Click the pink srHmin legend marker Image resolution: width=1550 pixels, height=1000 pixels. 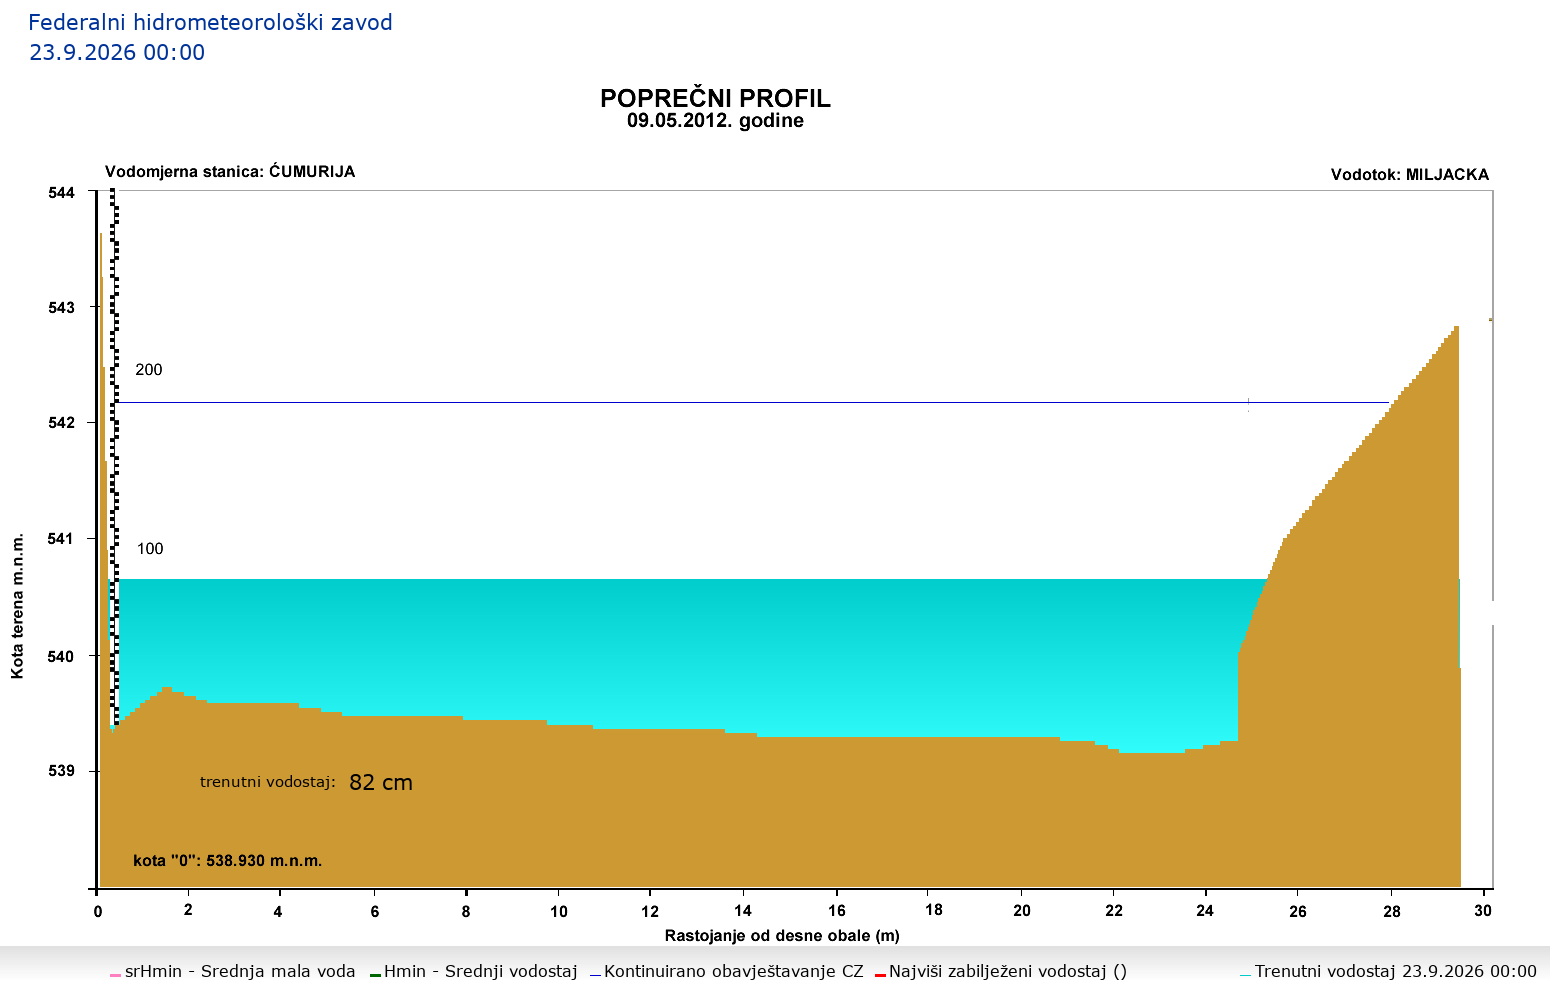(x=115, y=974)
